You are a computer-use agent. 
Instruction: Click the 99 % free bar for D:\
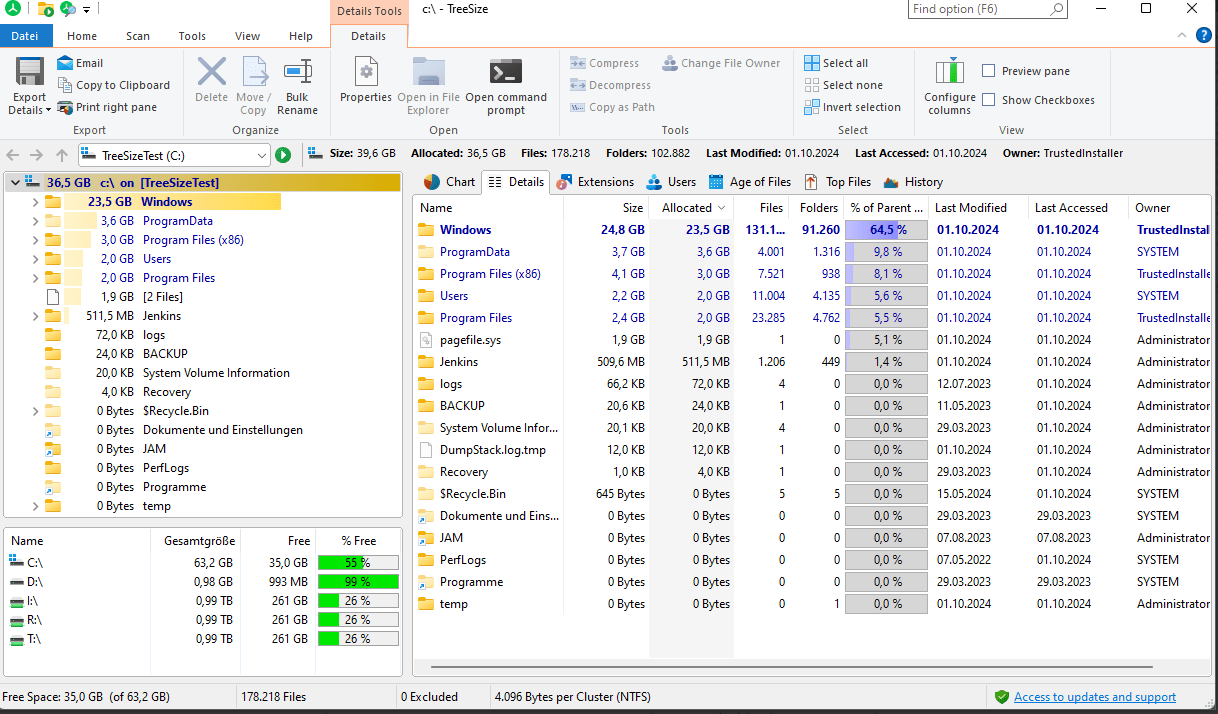[358, 582]
